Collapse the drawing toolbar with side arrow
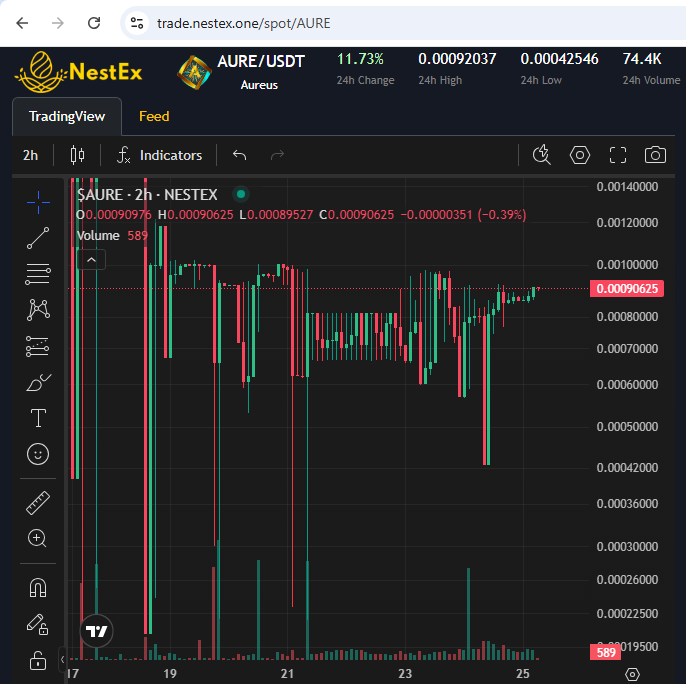686x684 pixels. point(63,659)
